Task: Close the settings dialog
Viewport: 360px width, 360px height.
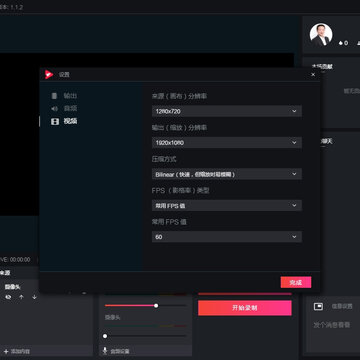Action: pos(313,75)
